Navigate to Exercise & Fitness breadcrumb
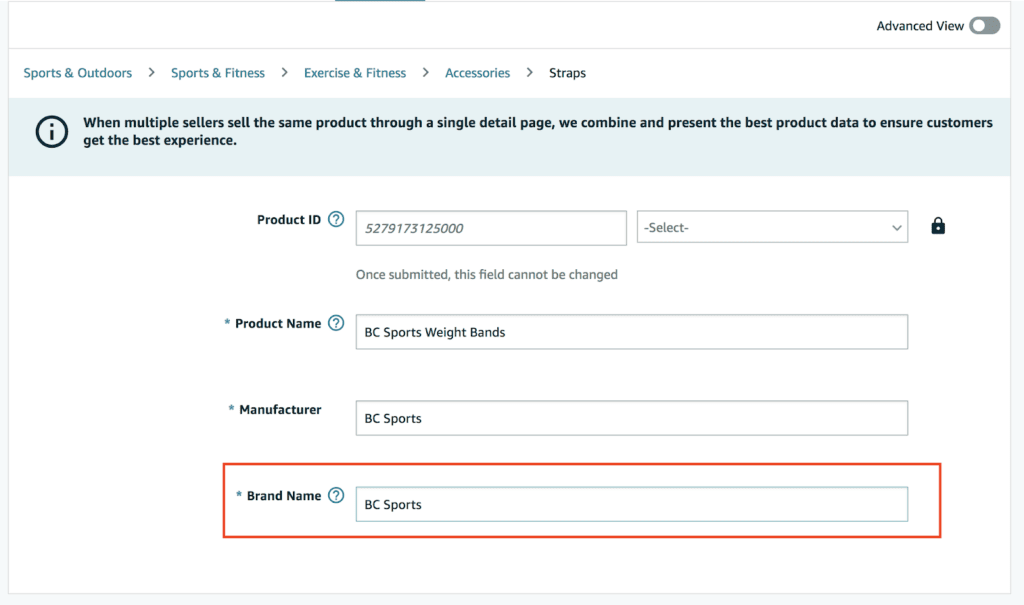1024x605 pixels. pos(355,73)
